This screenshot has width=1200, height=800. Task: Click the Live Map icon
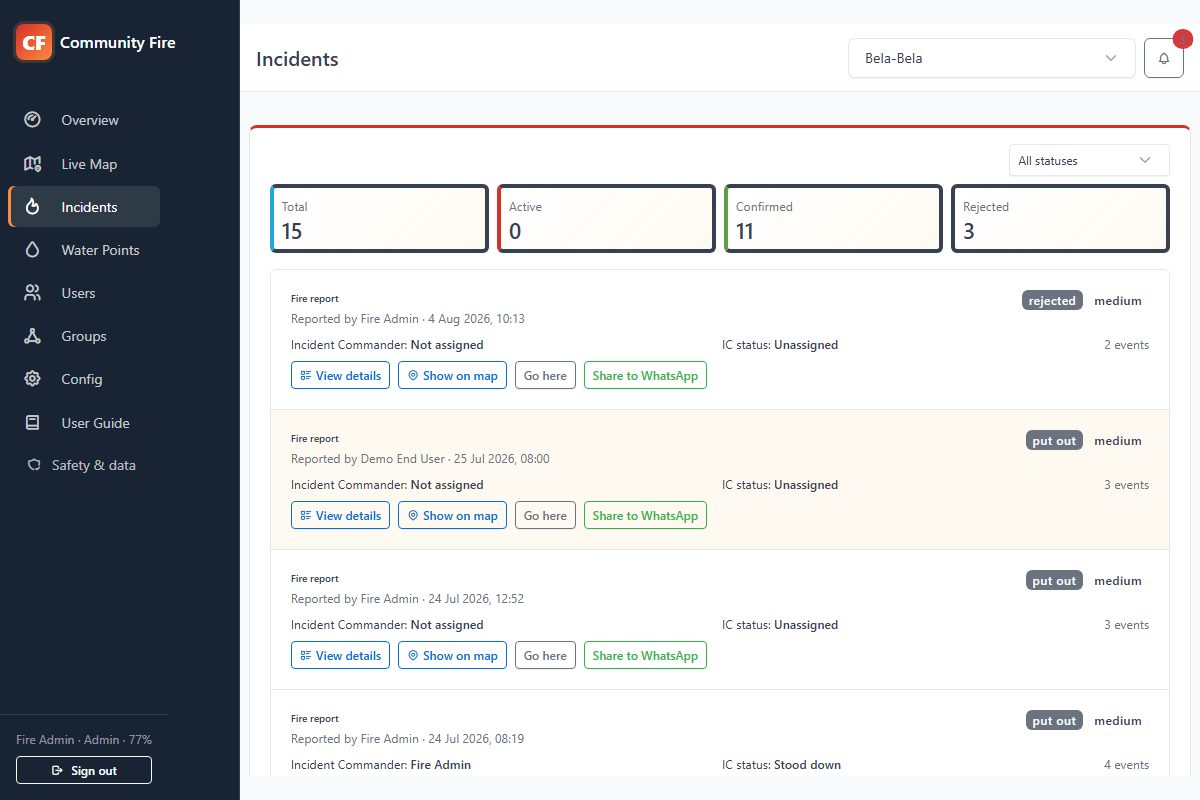coord(32,164)
